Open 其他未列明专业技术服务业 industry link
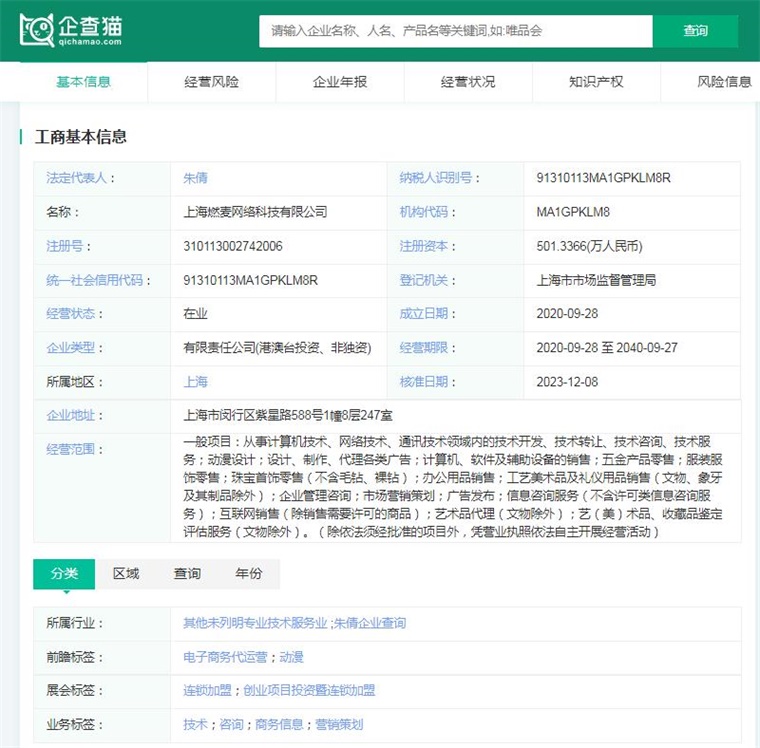The height and width of the screenshot is (748, 760). [255, 623]
